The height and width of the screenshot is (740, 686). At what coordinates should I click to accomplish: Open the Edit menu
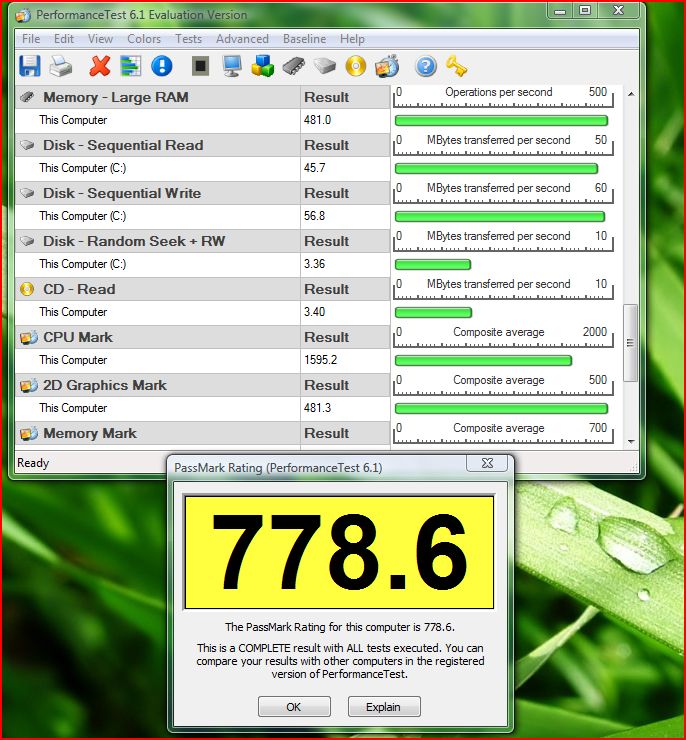point(64,39)
